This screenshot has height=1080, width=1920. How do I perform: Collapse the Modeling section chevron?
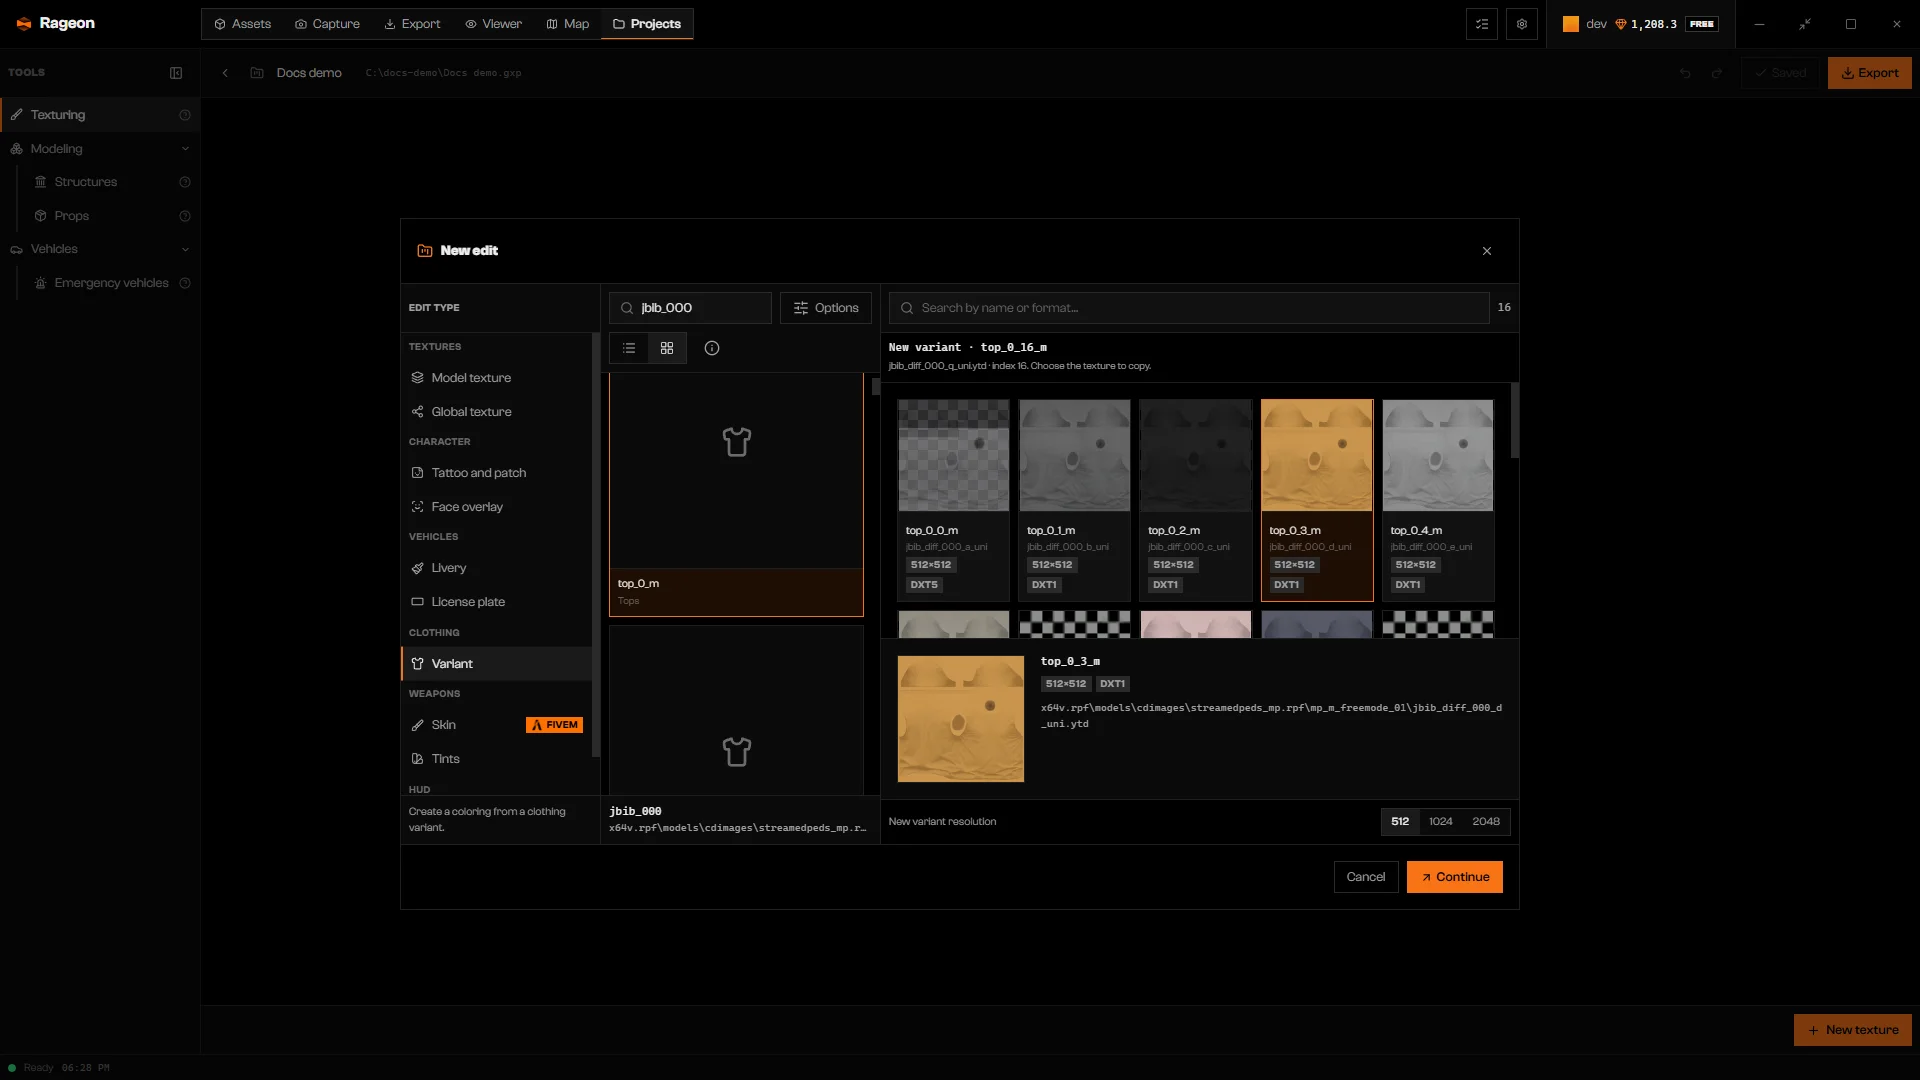(185, 149)
